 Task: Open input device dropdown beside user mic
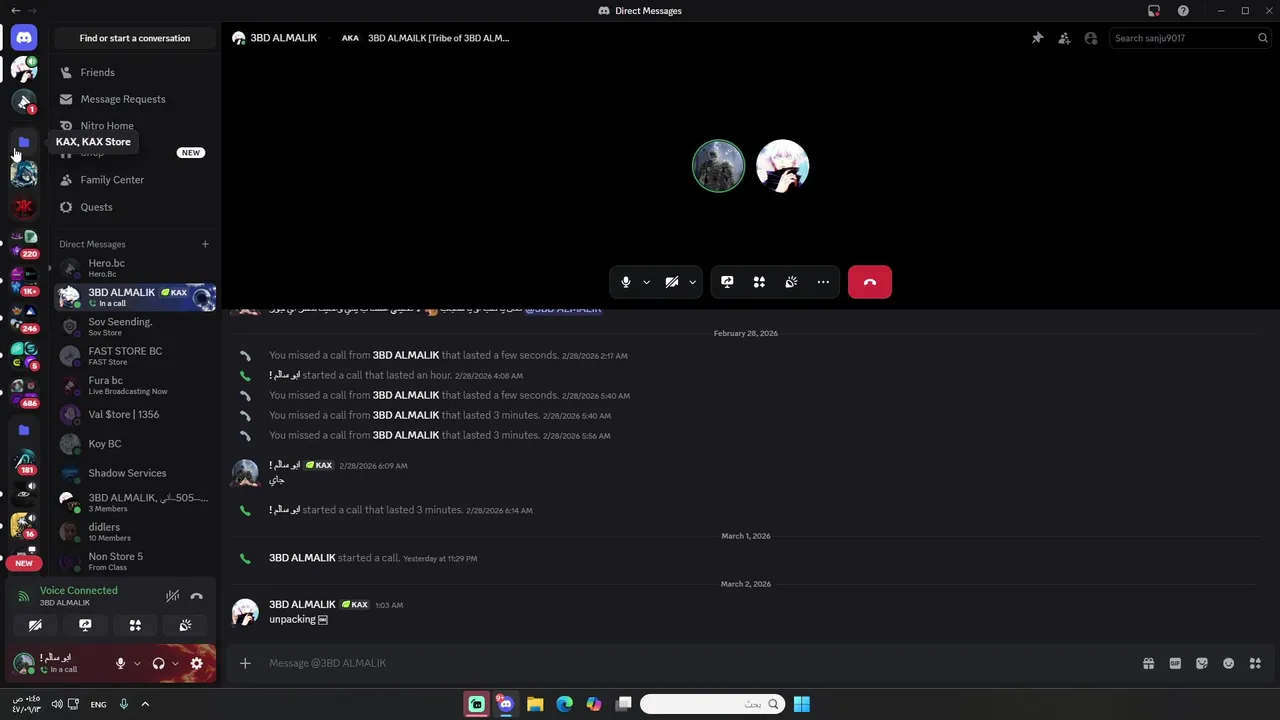coord(137,663)
